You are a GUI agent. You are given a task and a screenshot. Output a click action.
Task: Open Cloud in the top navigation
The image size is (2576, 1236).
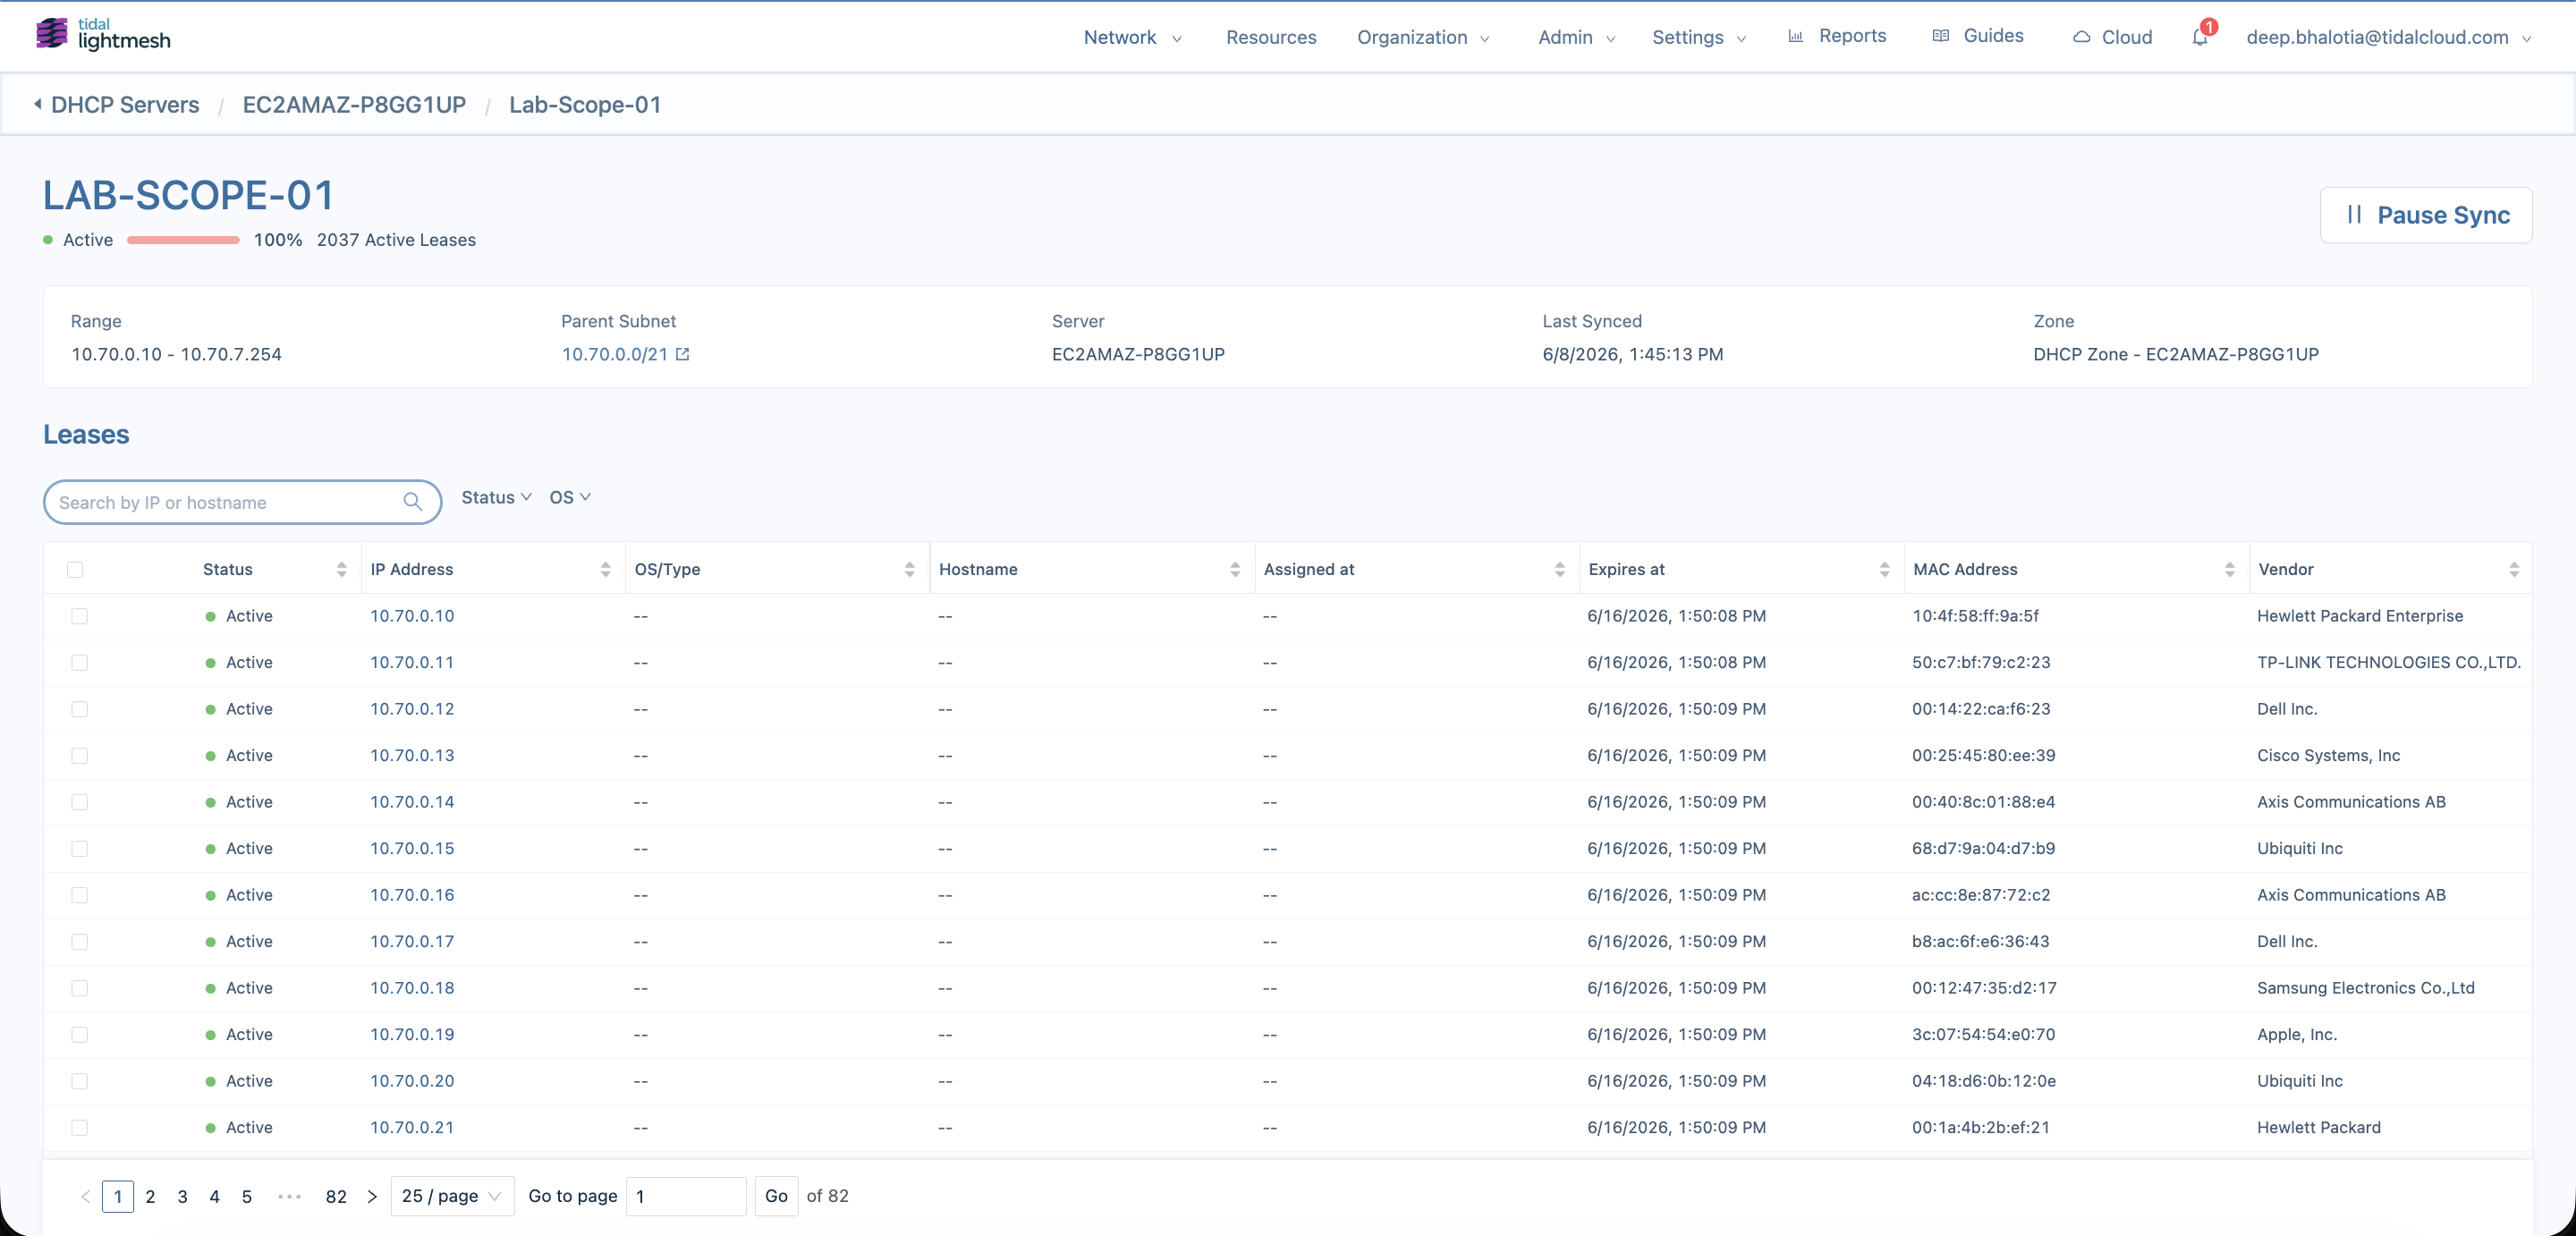(x=2126, y=37)
